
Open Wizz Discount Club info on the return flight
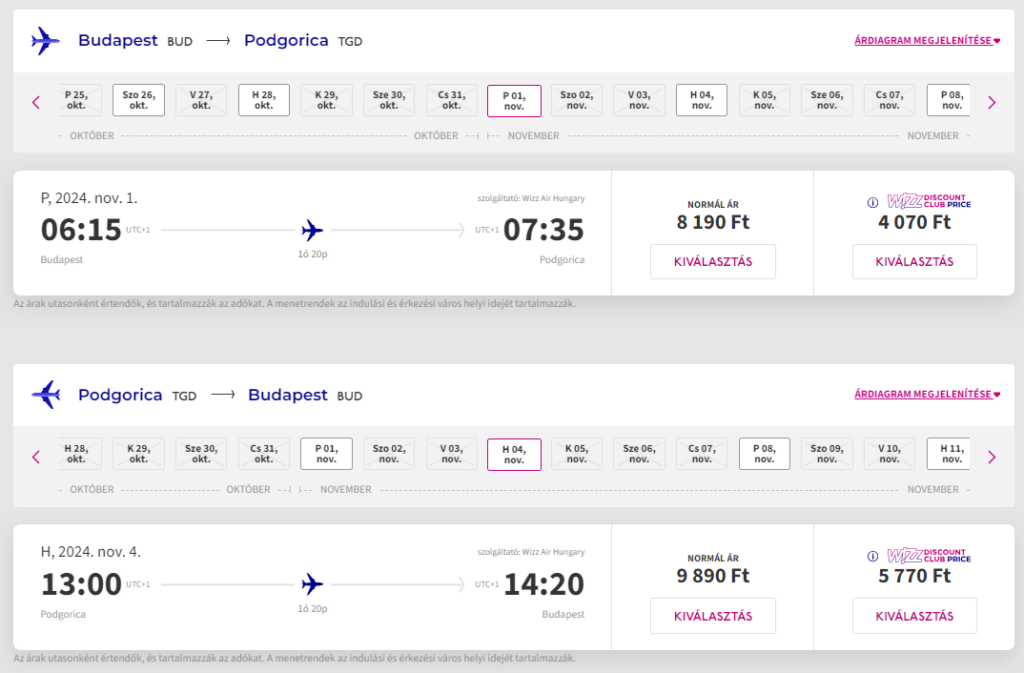click(872, 556)
